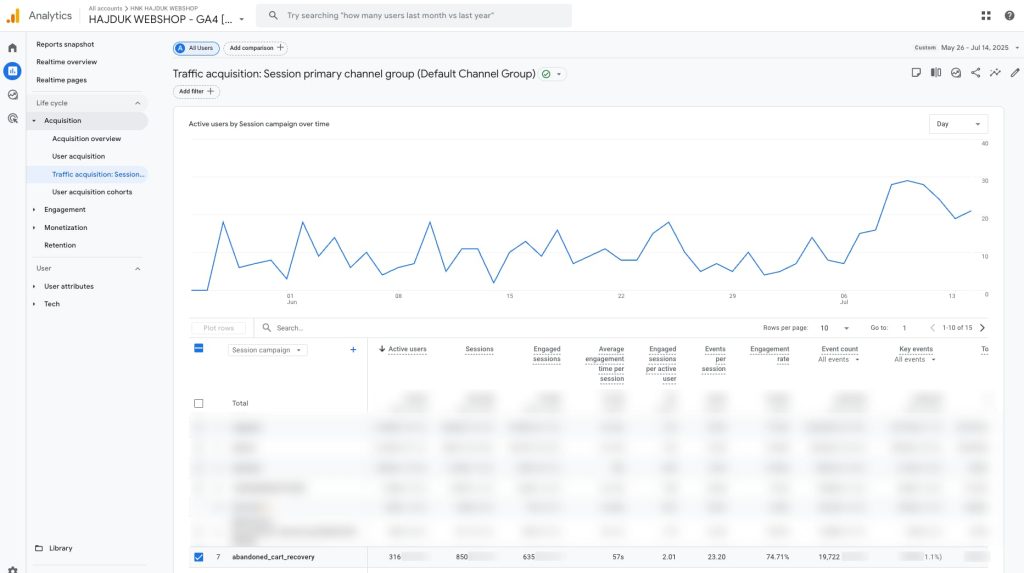The width and height of the screenshot is (1024, 573).
Task: Click the green report status check icon
Action: [x=546, y=74]
